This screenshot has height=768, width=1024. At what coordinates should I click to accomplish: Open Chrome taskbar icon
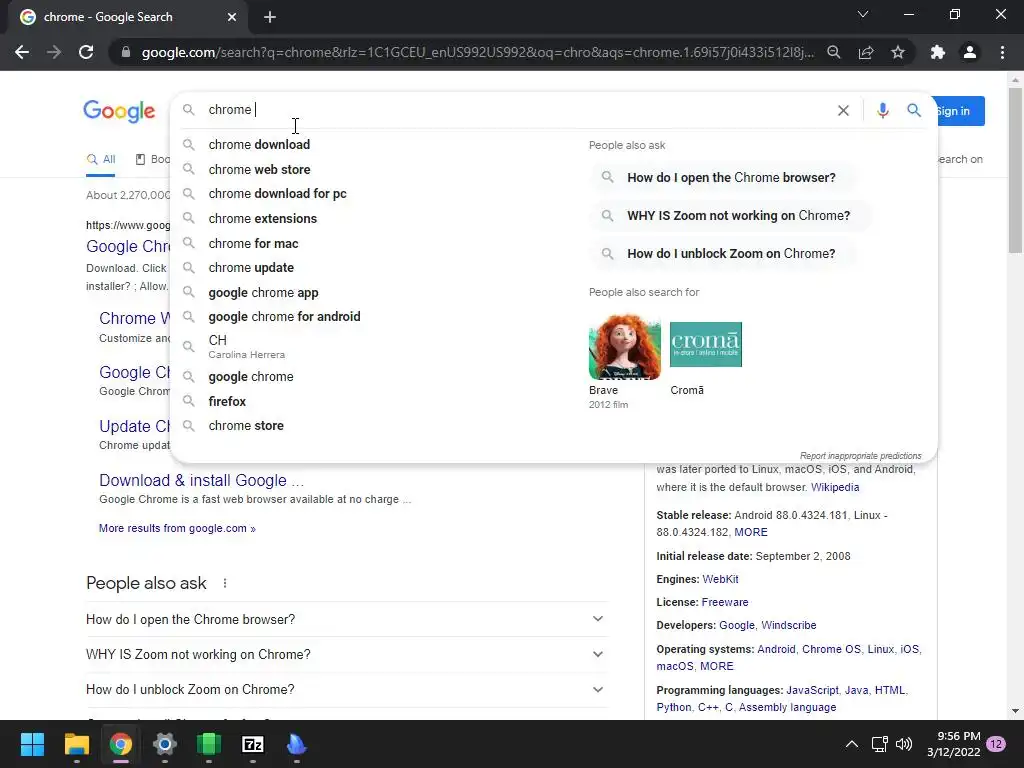pos(121,744)
